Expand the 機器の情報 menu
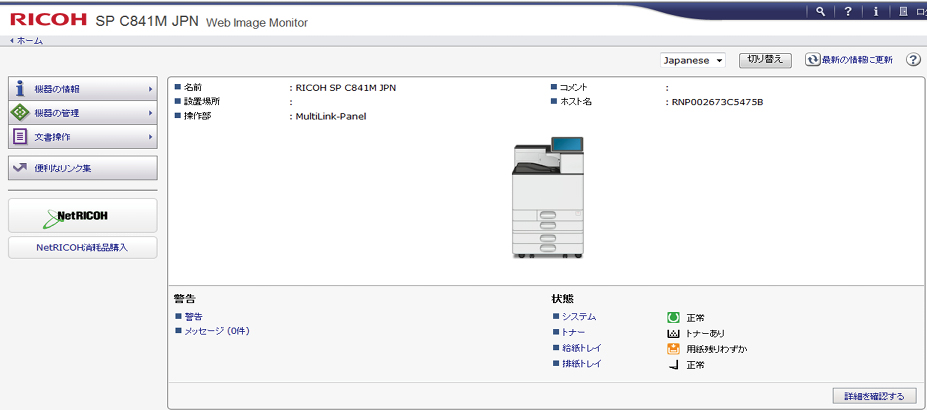Screen dimensions: 927x410 (82, 89)
